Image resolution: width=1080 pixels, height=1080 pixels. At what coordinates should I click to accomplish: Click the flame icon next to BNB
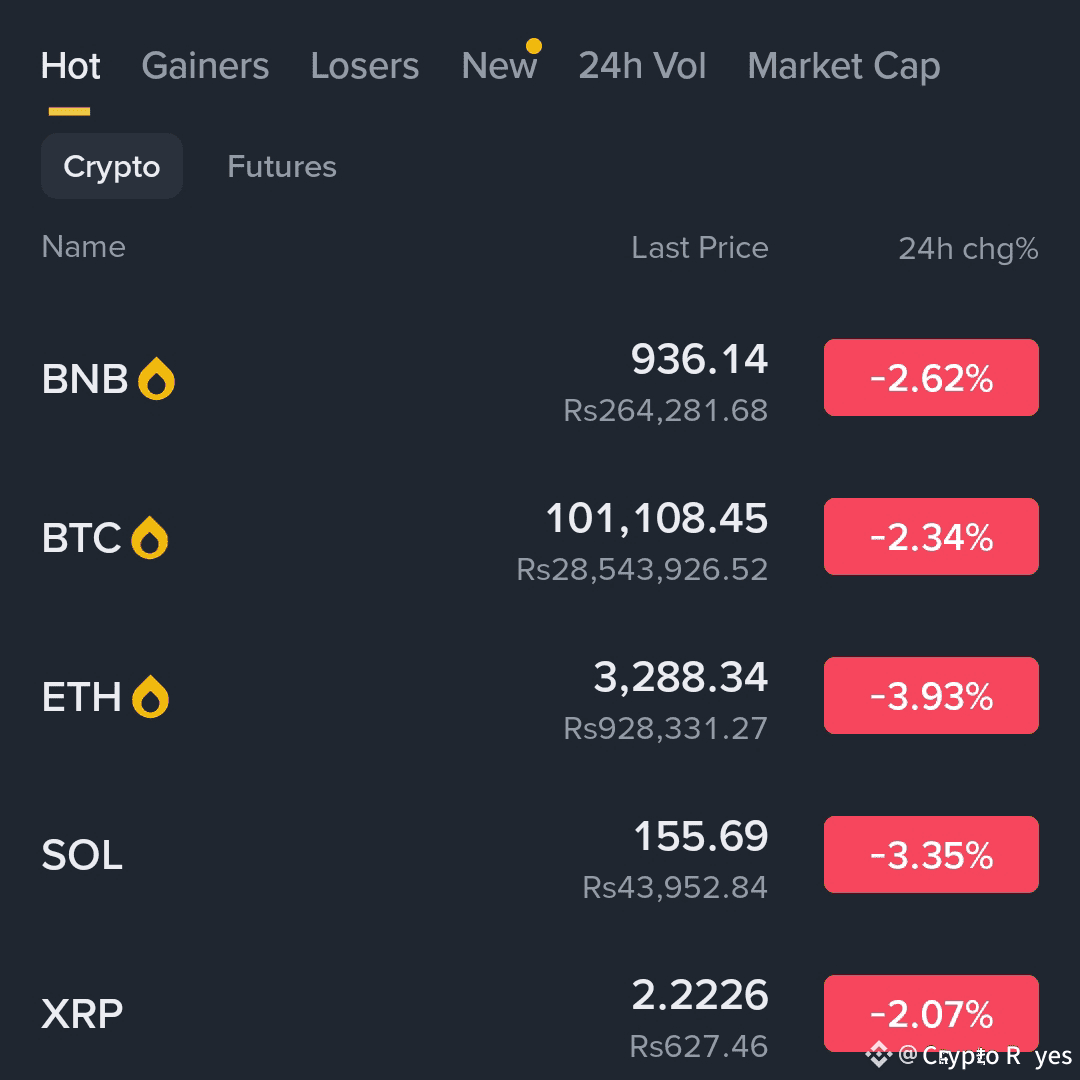pyautogui.click(x=156, y=379)
